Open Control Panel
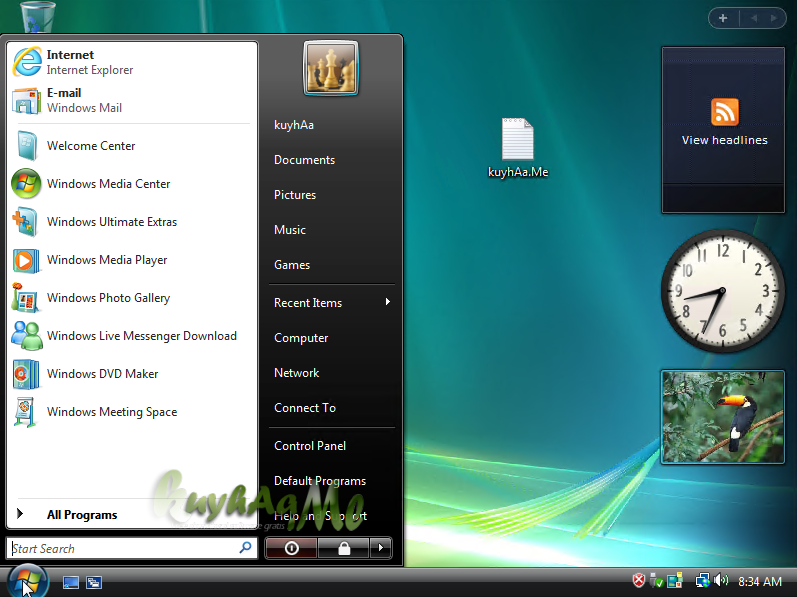This screenshot has width=797, height=597. click(x=310, y=446)
